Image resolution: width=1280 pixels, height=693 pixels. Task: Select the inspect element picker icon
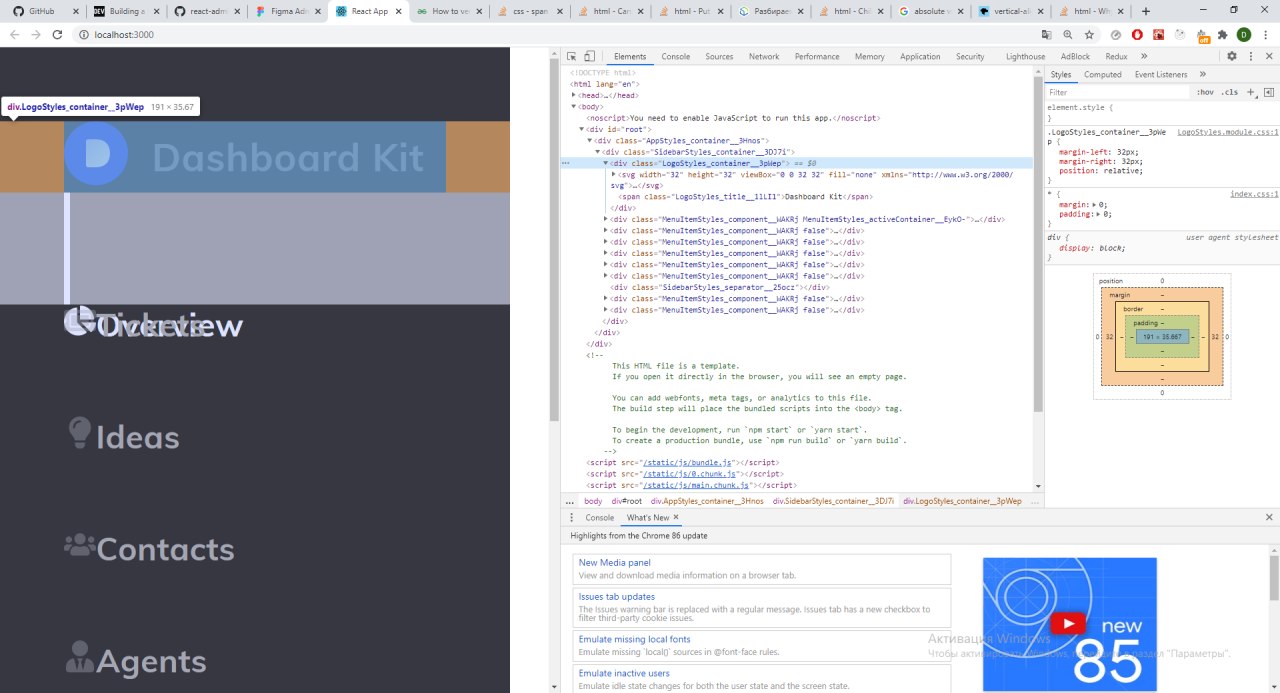tap(571, 56)
